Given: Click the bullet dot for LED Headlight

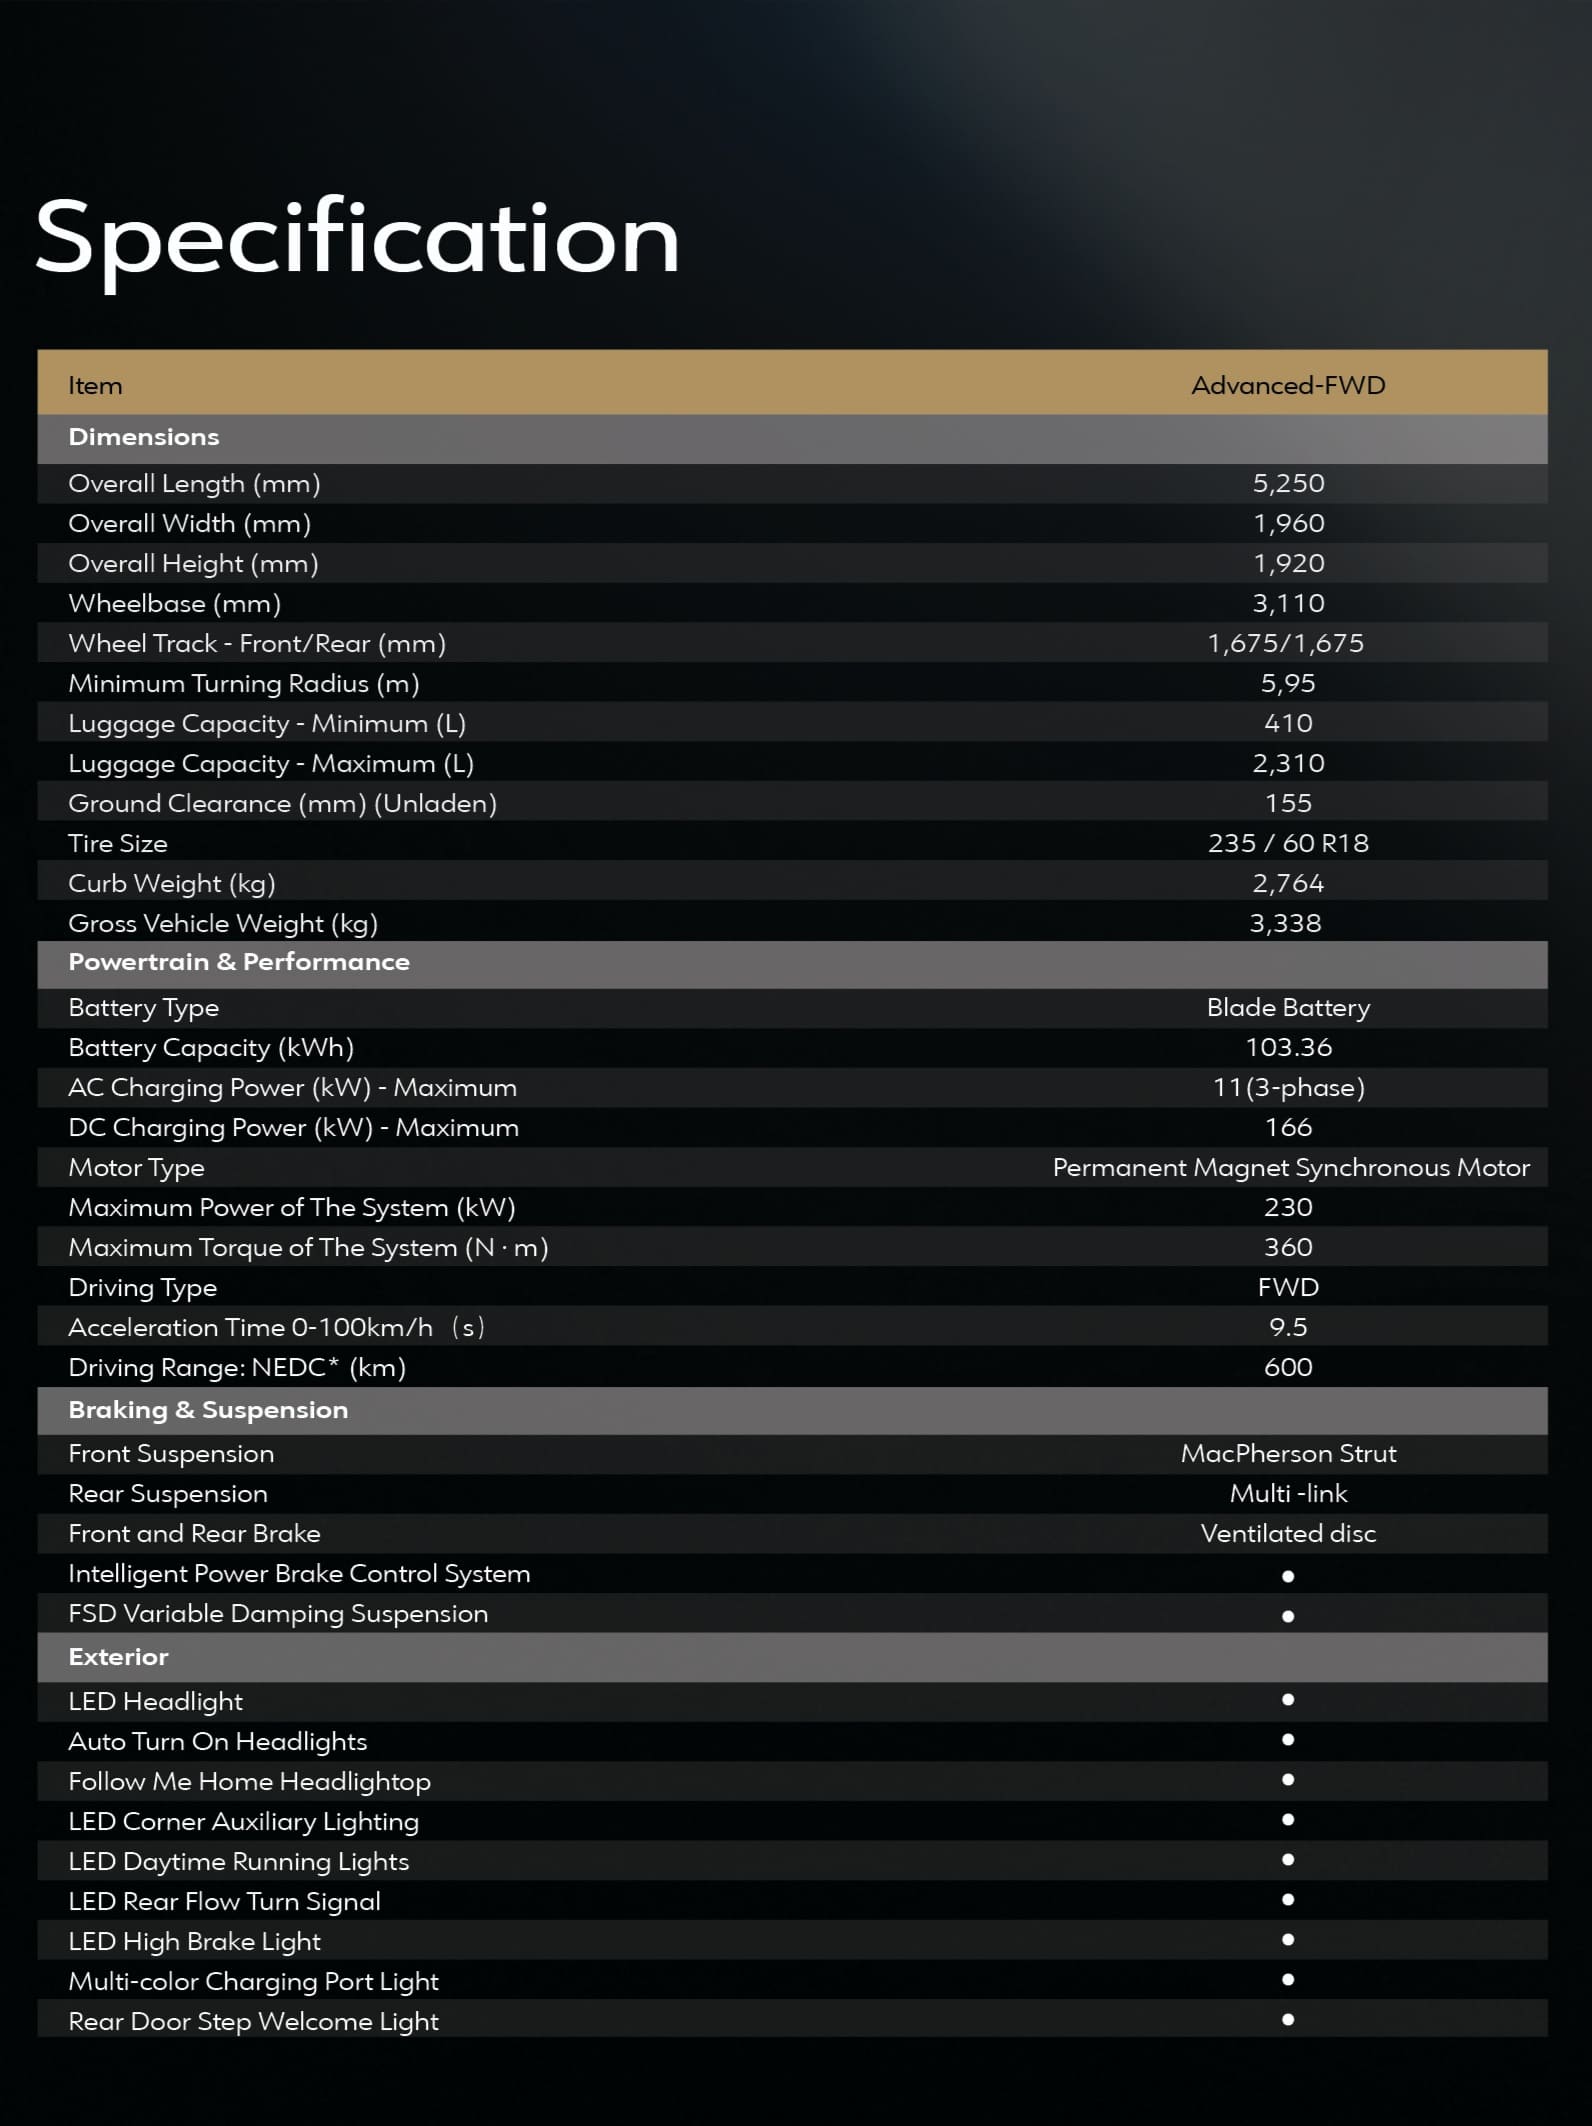Looking at the screenshot, I should 1288,1700.
